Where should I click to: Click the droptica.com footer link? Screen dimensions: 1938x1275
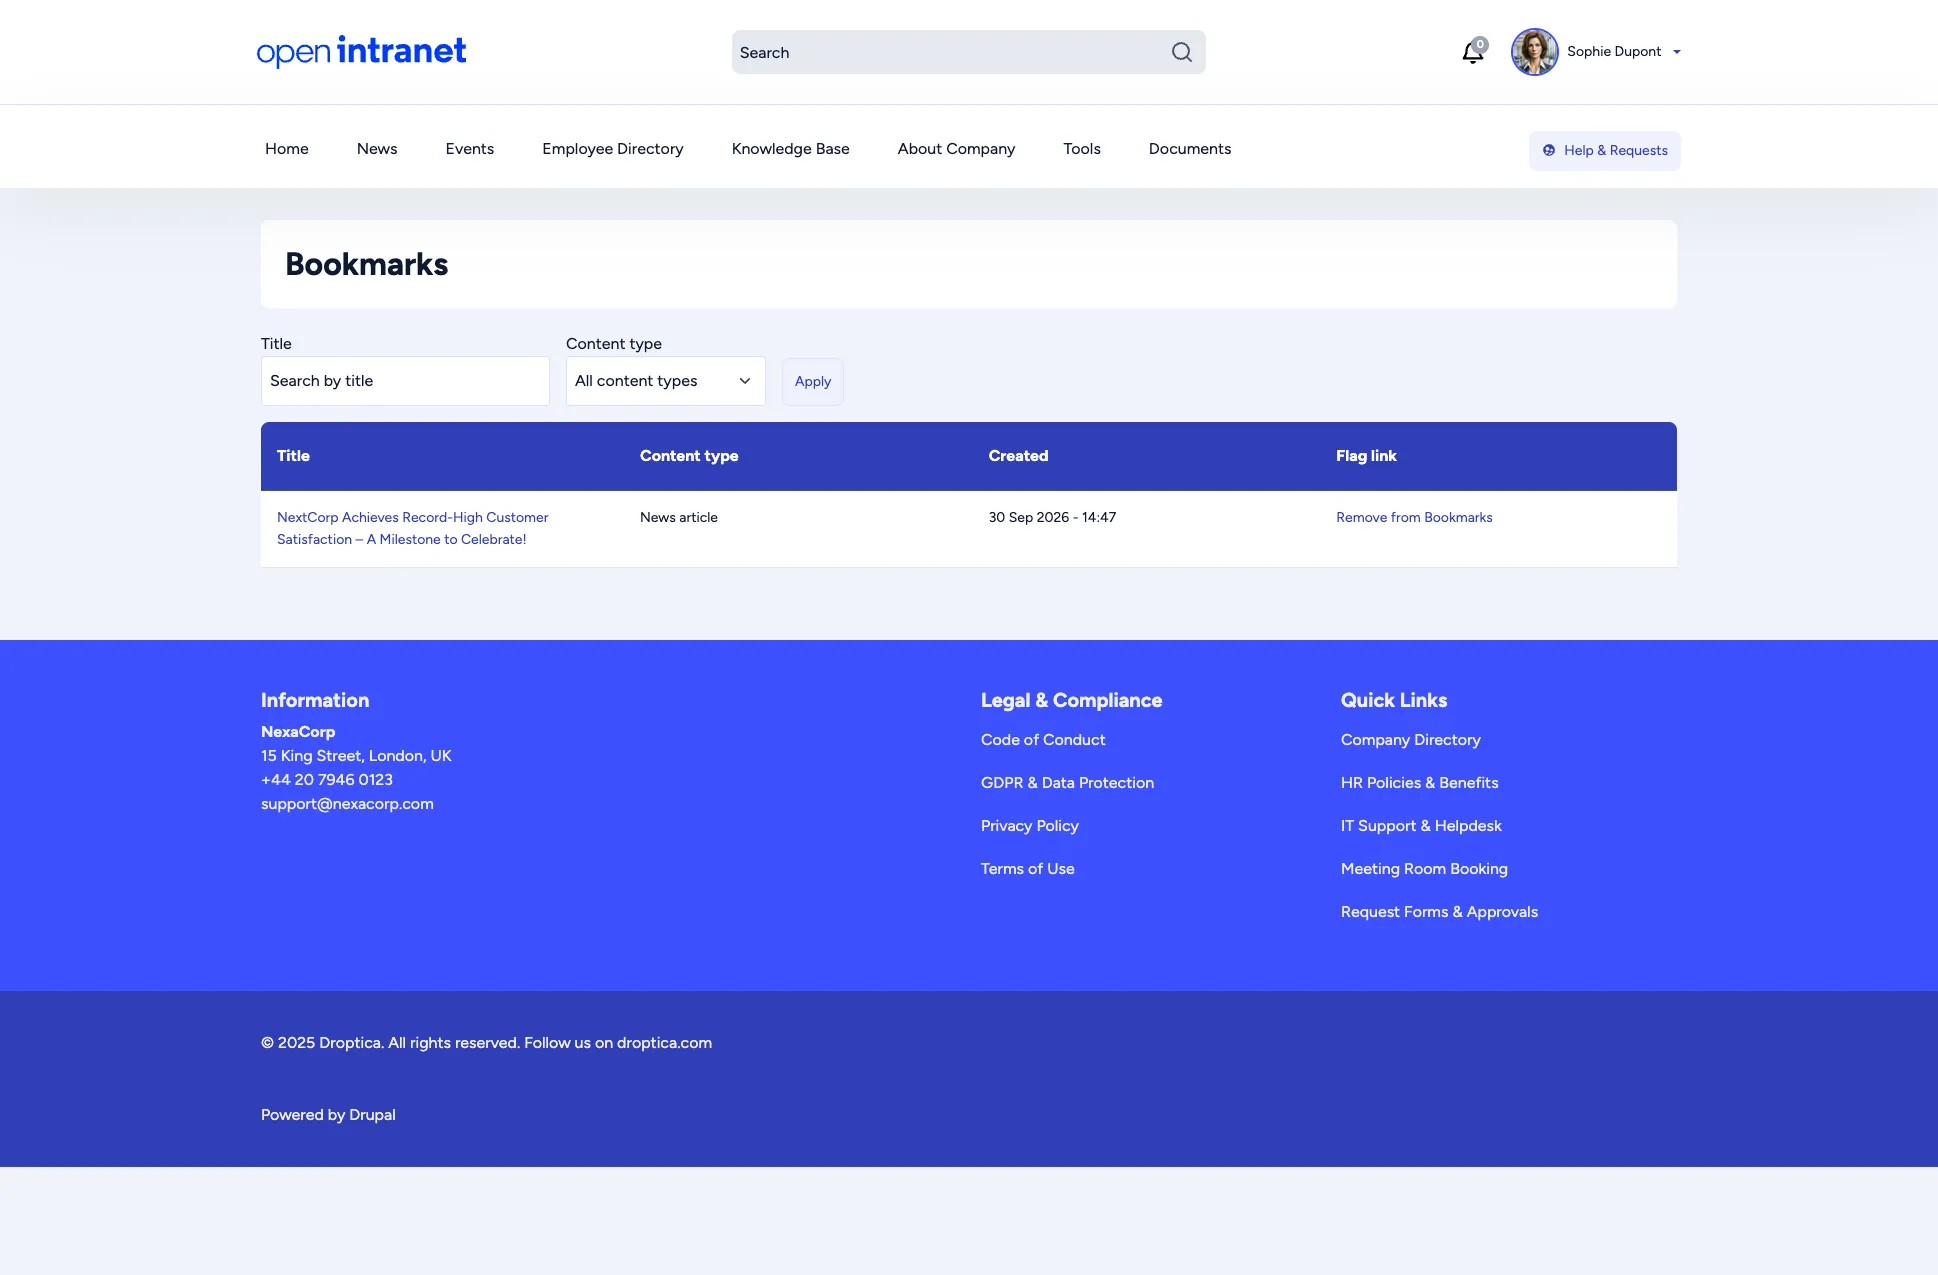coord(664,1043)
